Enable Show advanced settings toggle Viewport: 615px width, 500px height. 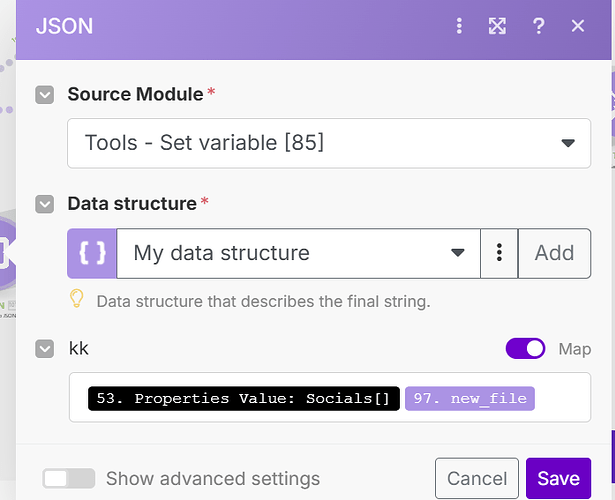click(x=69, y=478)
